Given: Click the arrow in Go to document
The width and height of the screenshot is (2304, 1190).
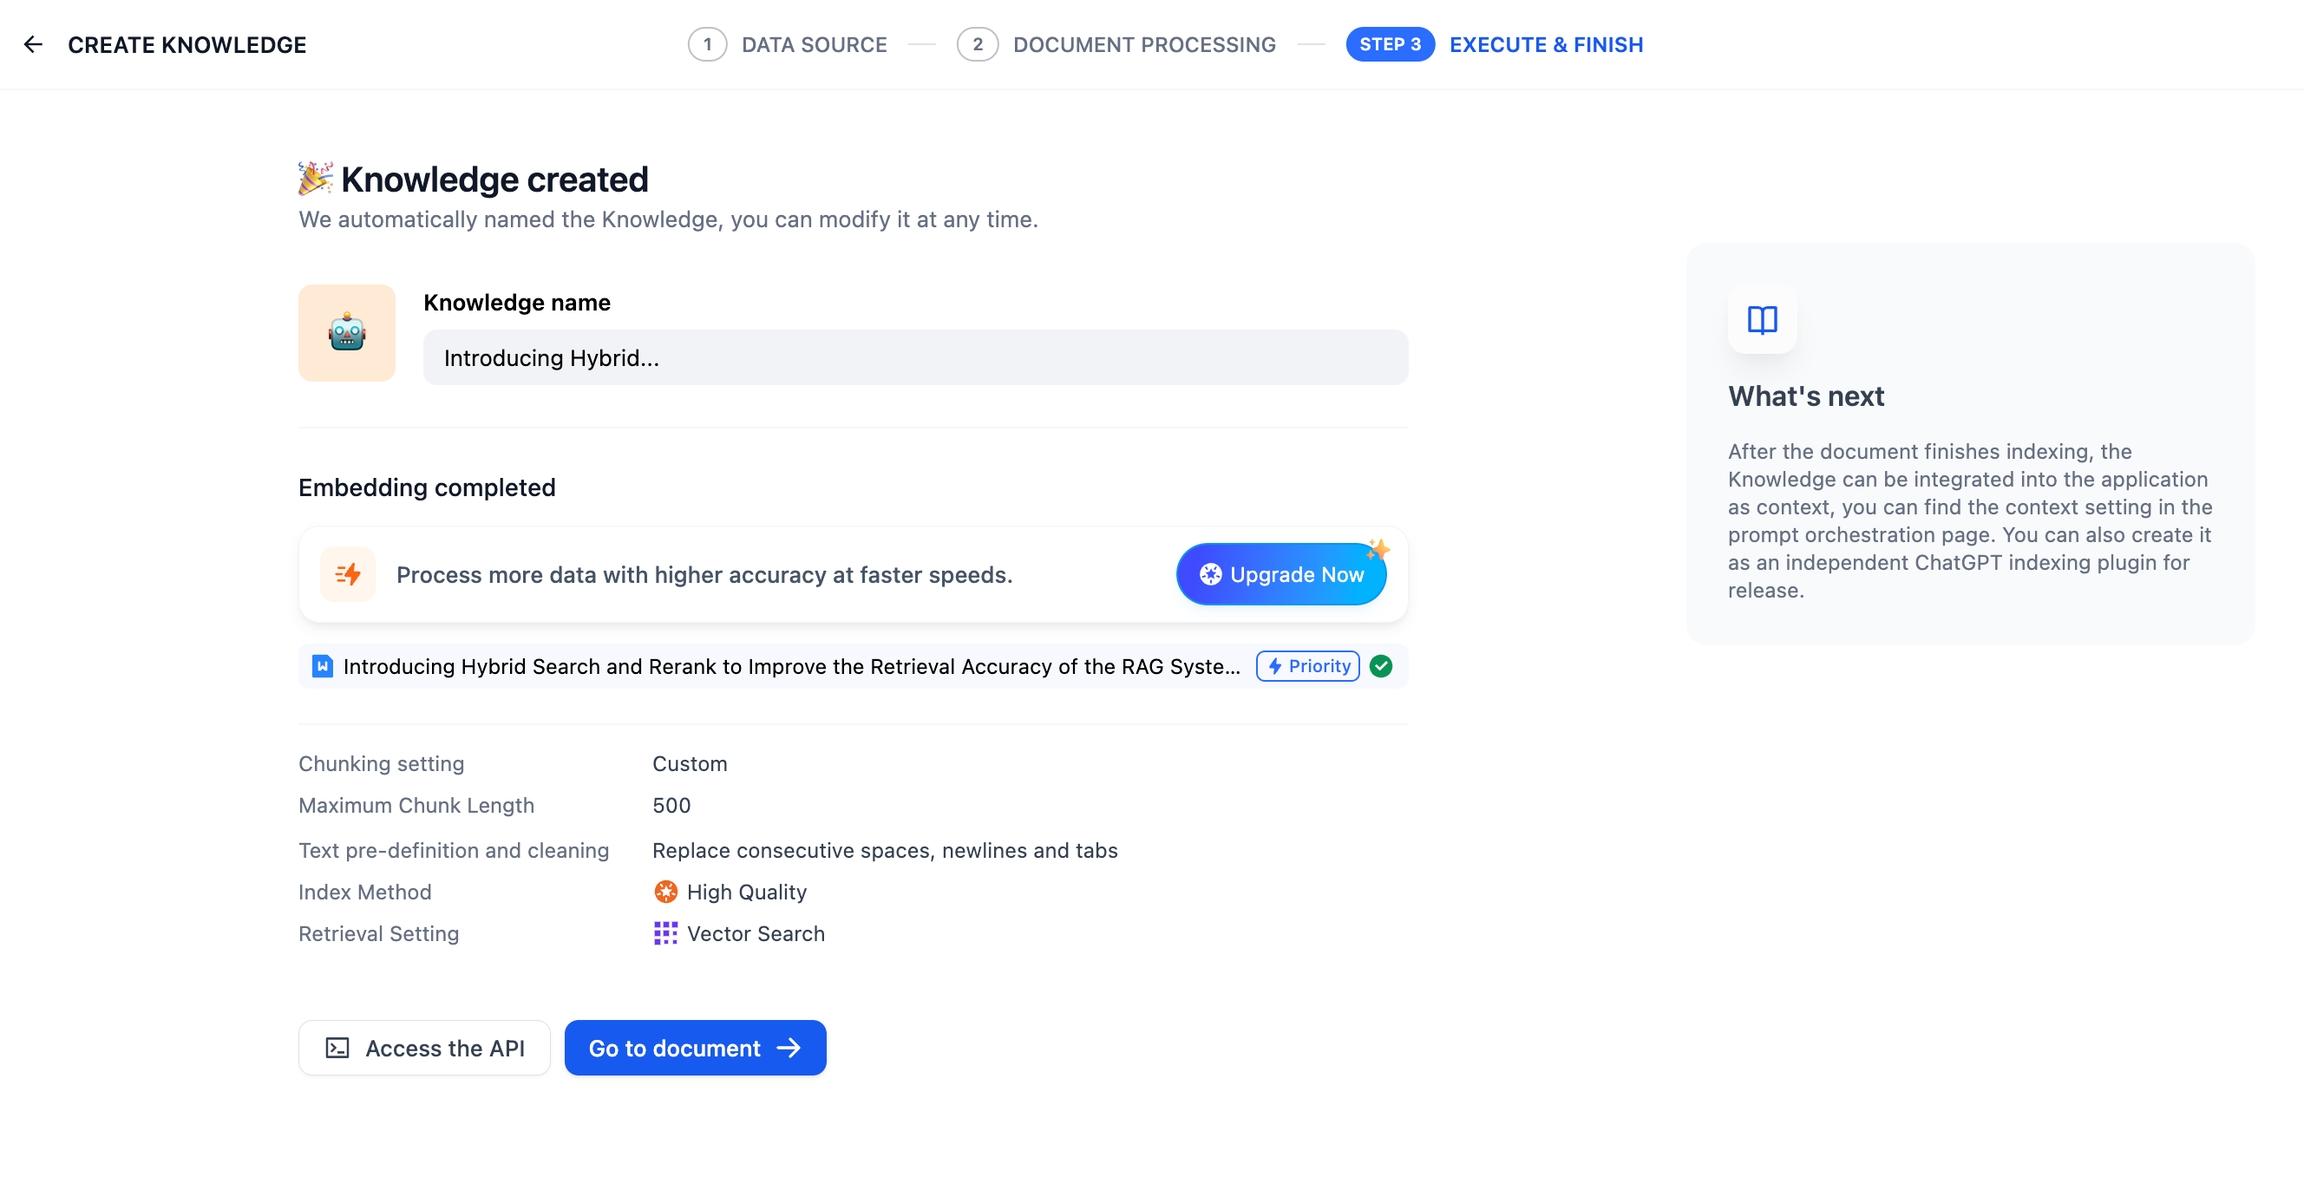Looking at the screenshot, I should click(789, 1048).
